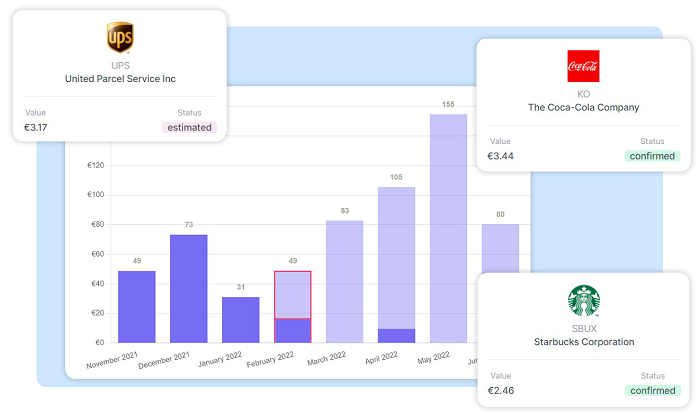The image size is (700, 414).
Task: Click the SBUX ticker symbol text
Action: pos(583,329)
